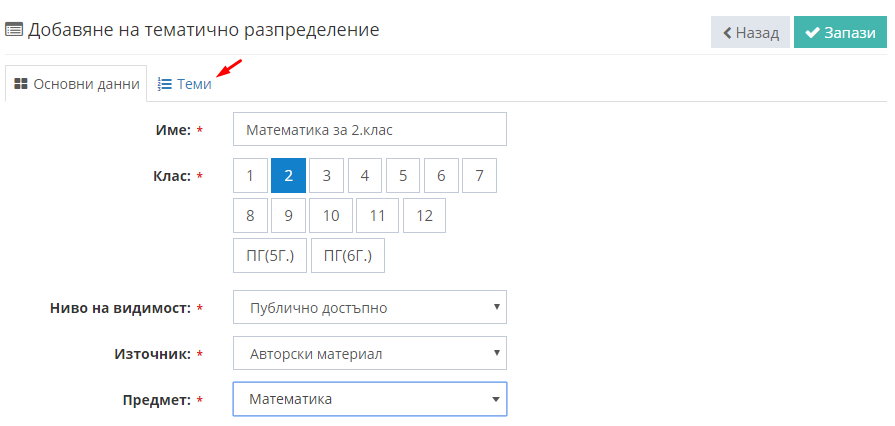Choose class 12 toggle button
Viewport: 895px width, 426px height.
pos(424,216)
